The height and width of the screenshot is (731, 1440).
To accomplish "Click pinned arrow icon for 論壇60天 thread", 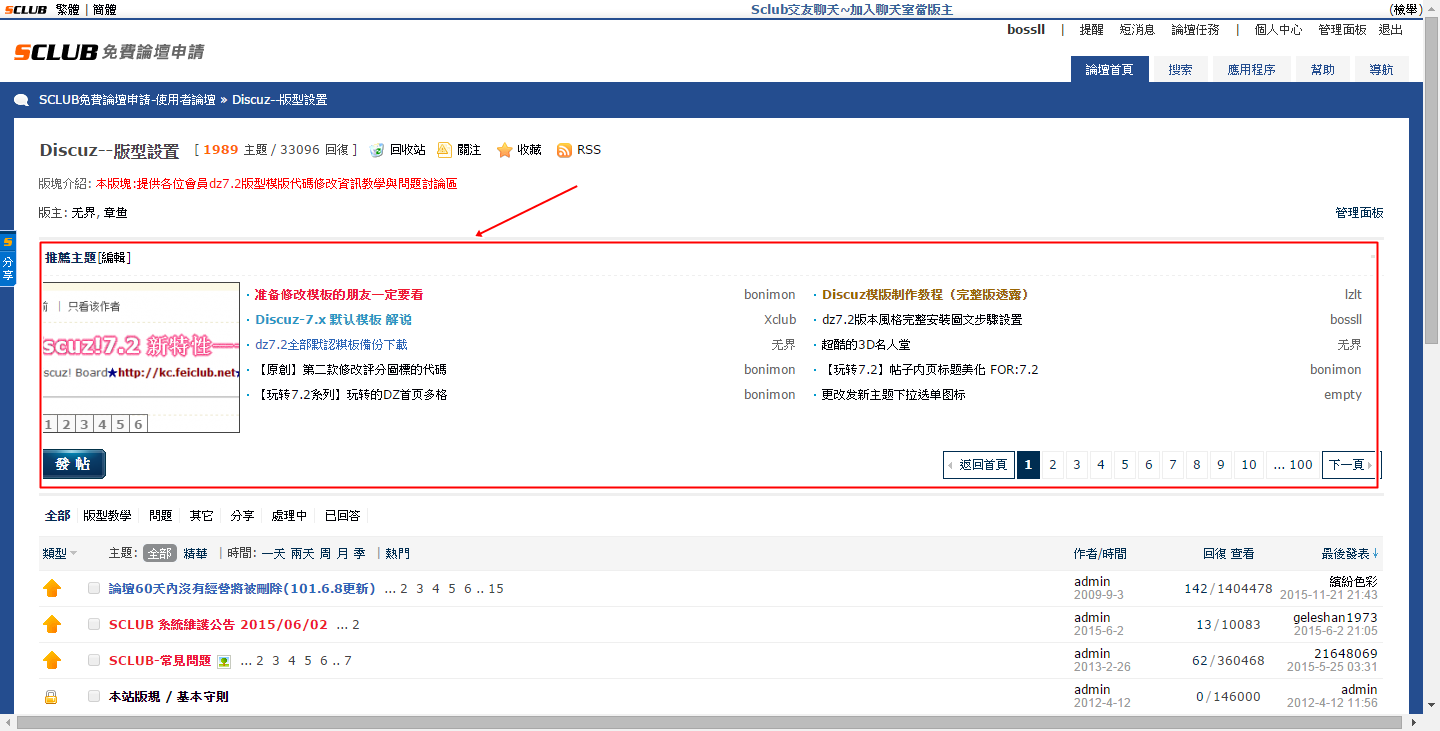I will tap(52, 589).
